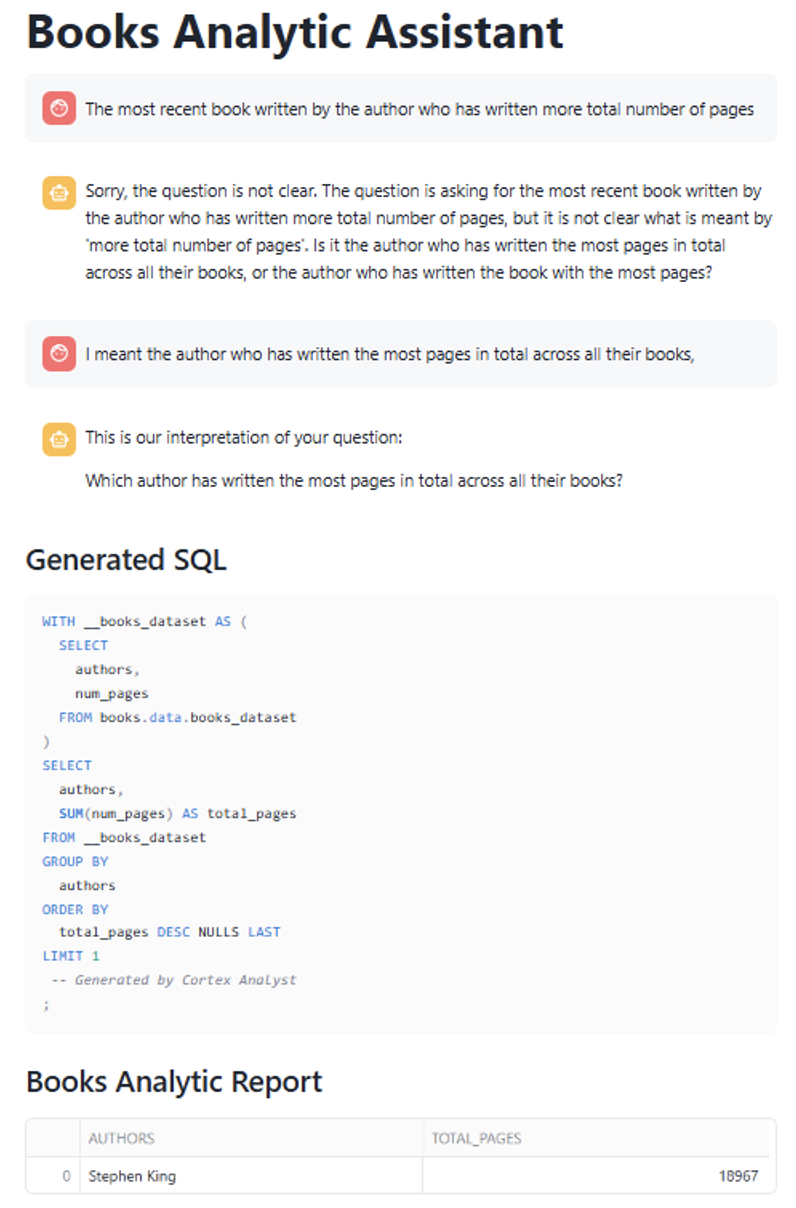Click the user avatar beside the first question
Image resolution: width=796 pixels, height=1208 pixels.
tap(59, 108)
